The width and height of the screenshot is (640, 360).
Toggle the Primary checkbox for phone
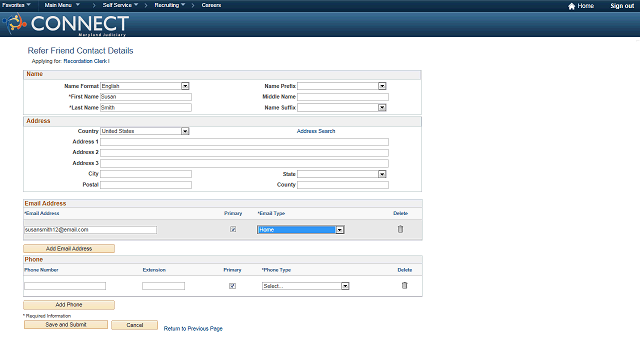[x=232, y=286]
